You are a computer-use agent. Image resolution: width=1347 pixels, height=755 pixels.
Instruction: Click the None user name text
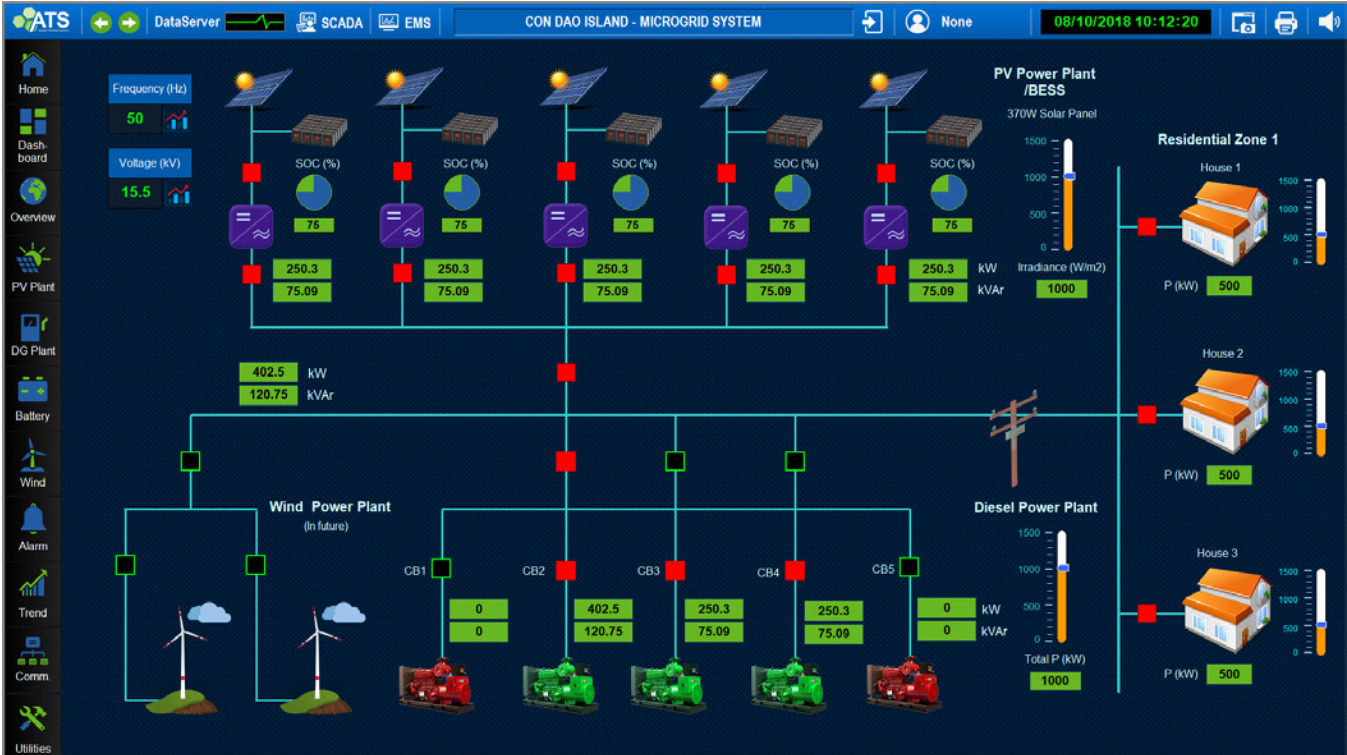(x=957, y=22)
